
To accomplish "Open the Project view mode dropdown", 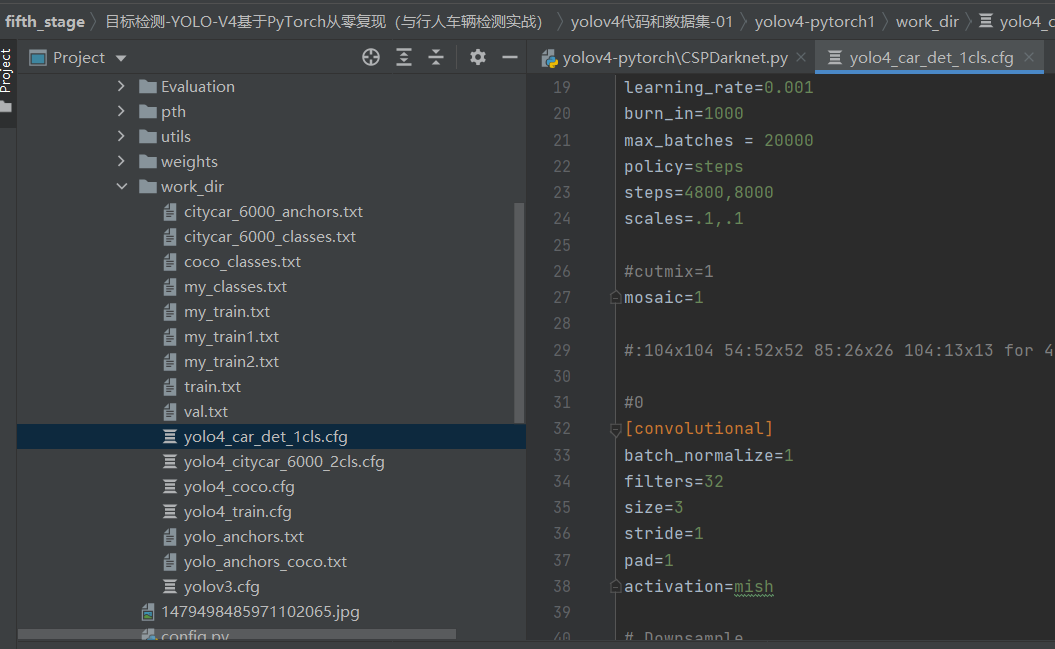I will (x=120, y=57).
